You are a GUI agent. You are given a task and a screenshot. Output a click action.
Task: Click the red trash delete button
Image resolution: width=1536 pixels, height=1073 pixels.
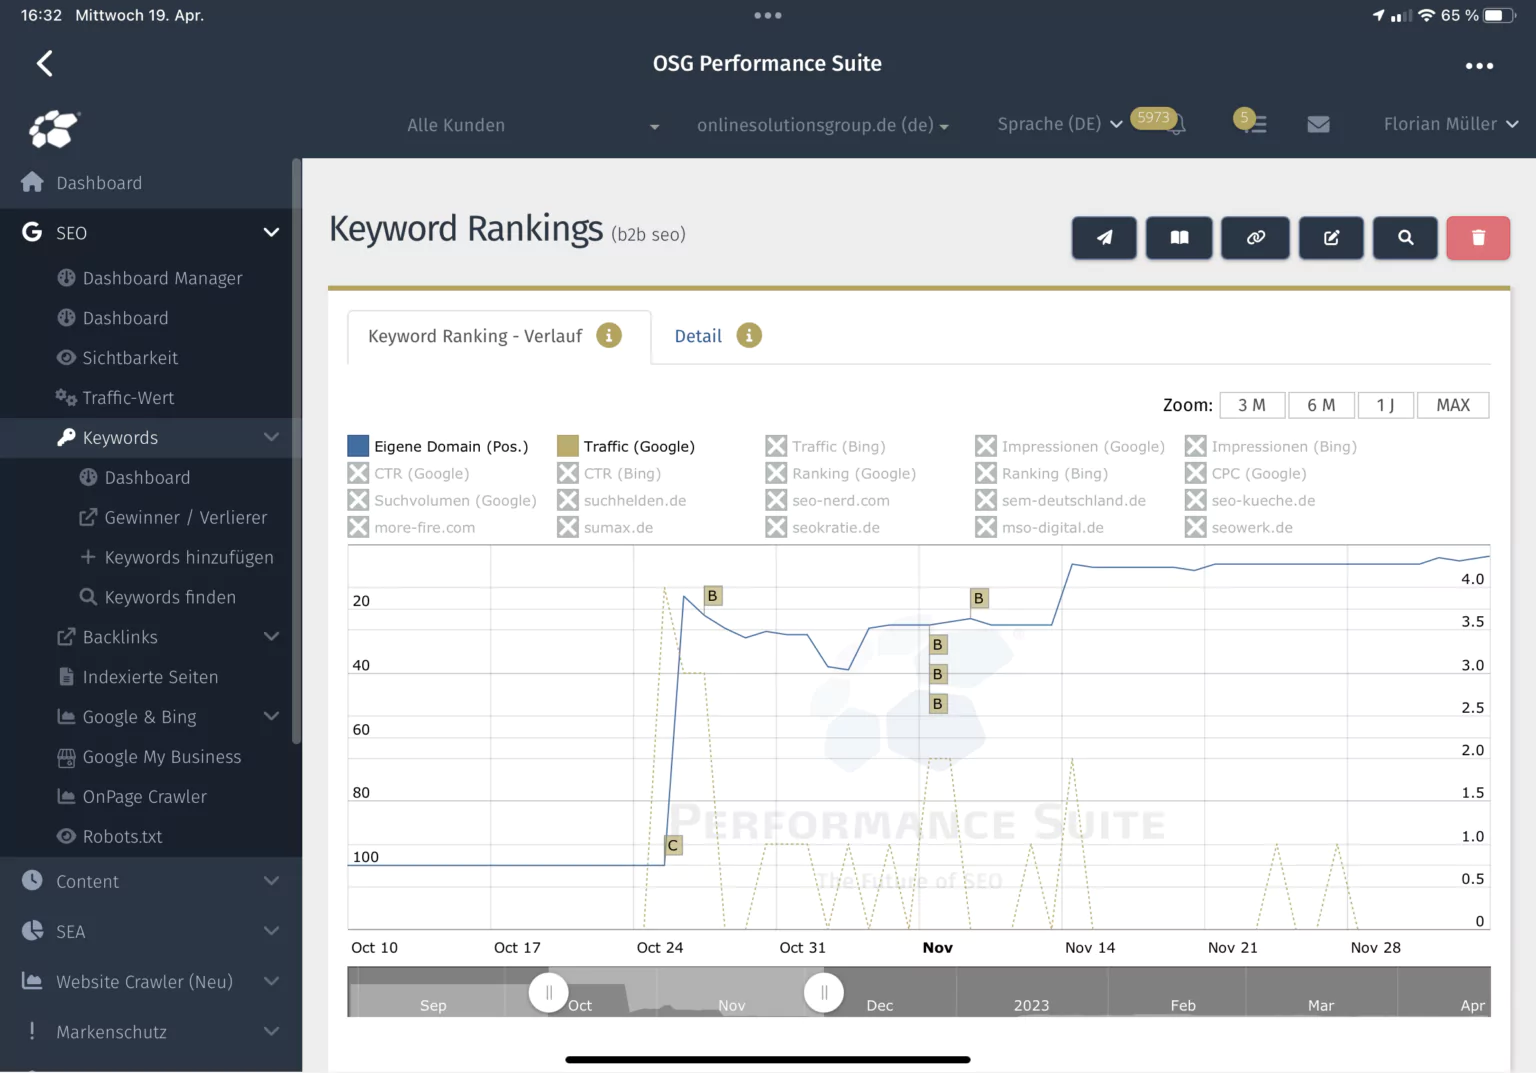[x=1478, y=238]
